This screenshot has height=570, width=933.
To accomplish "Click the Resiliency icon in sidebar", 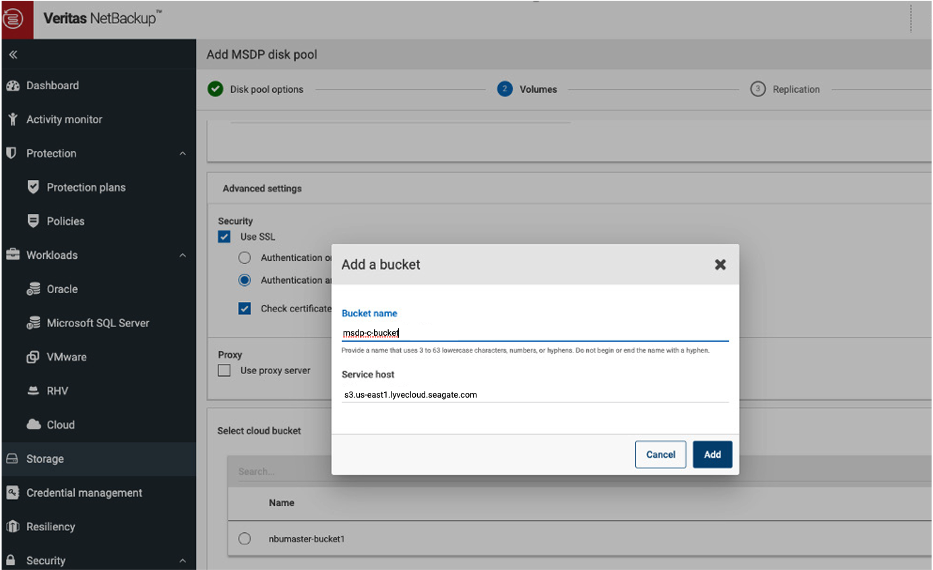I will click(12, 527).
